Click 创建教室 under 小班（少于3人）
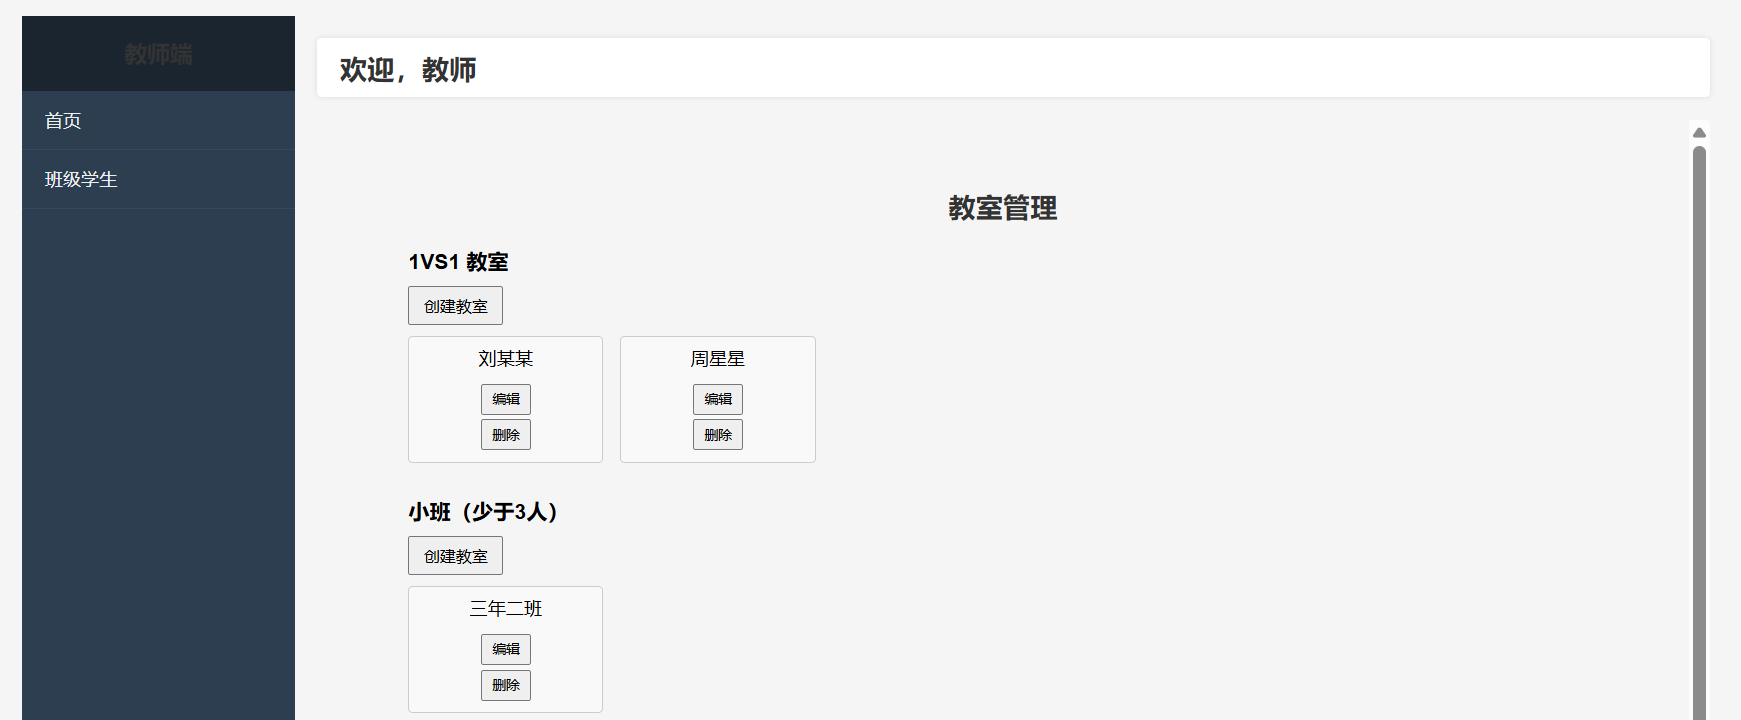 [x=455, y=555]
